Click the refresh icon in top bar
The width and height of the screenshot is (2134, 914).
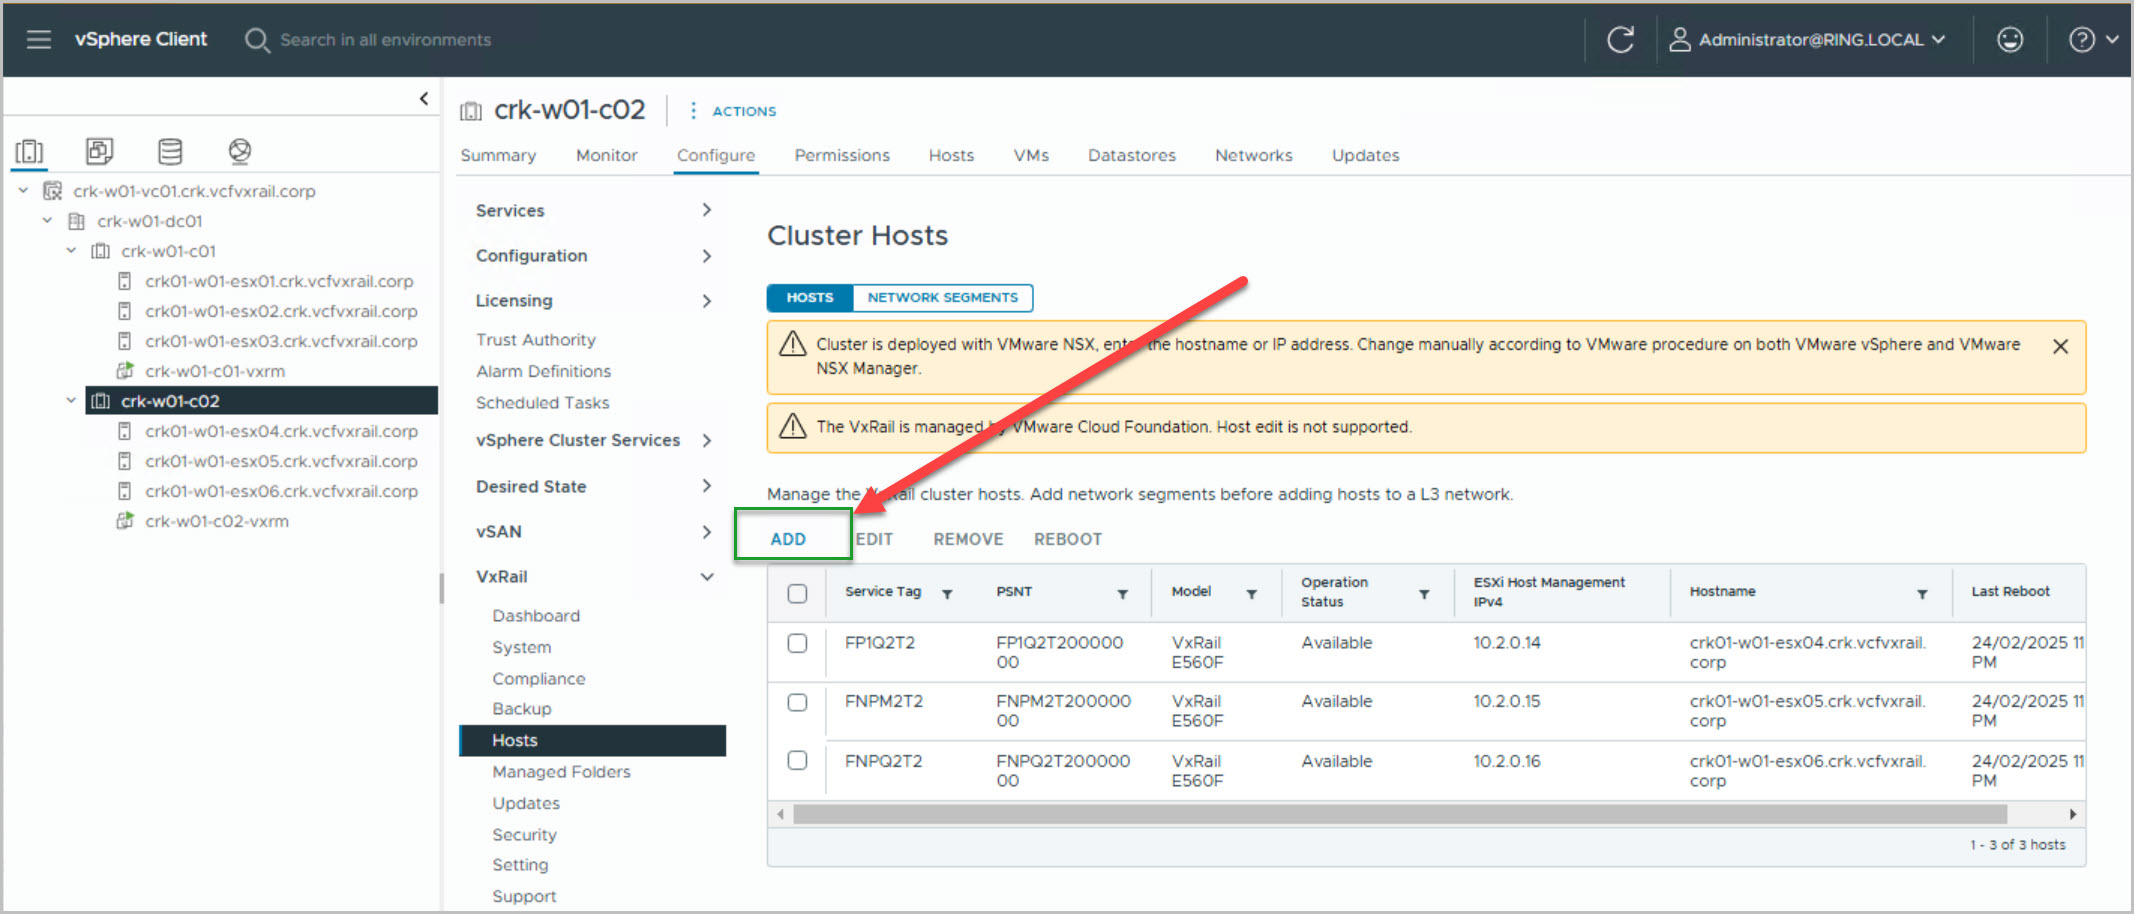[1620, 39]
